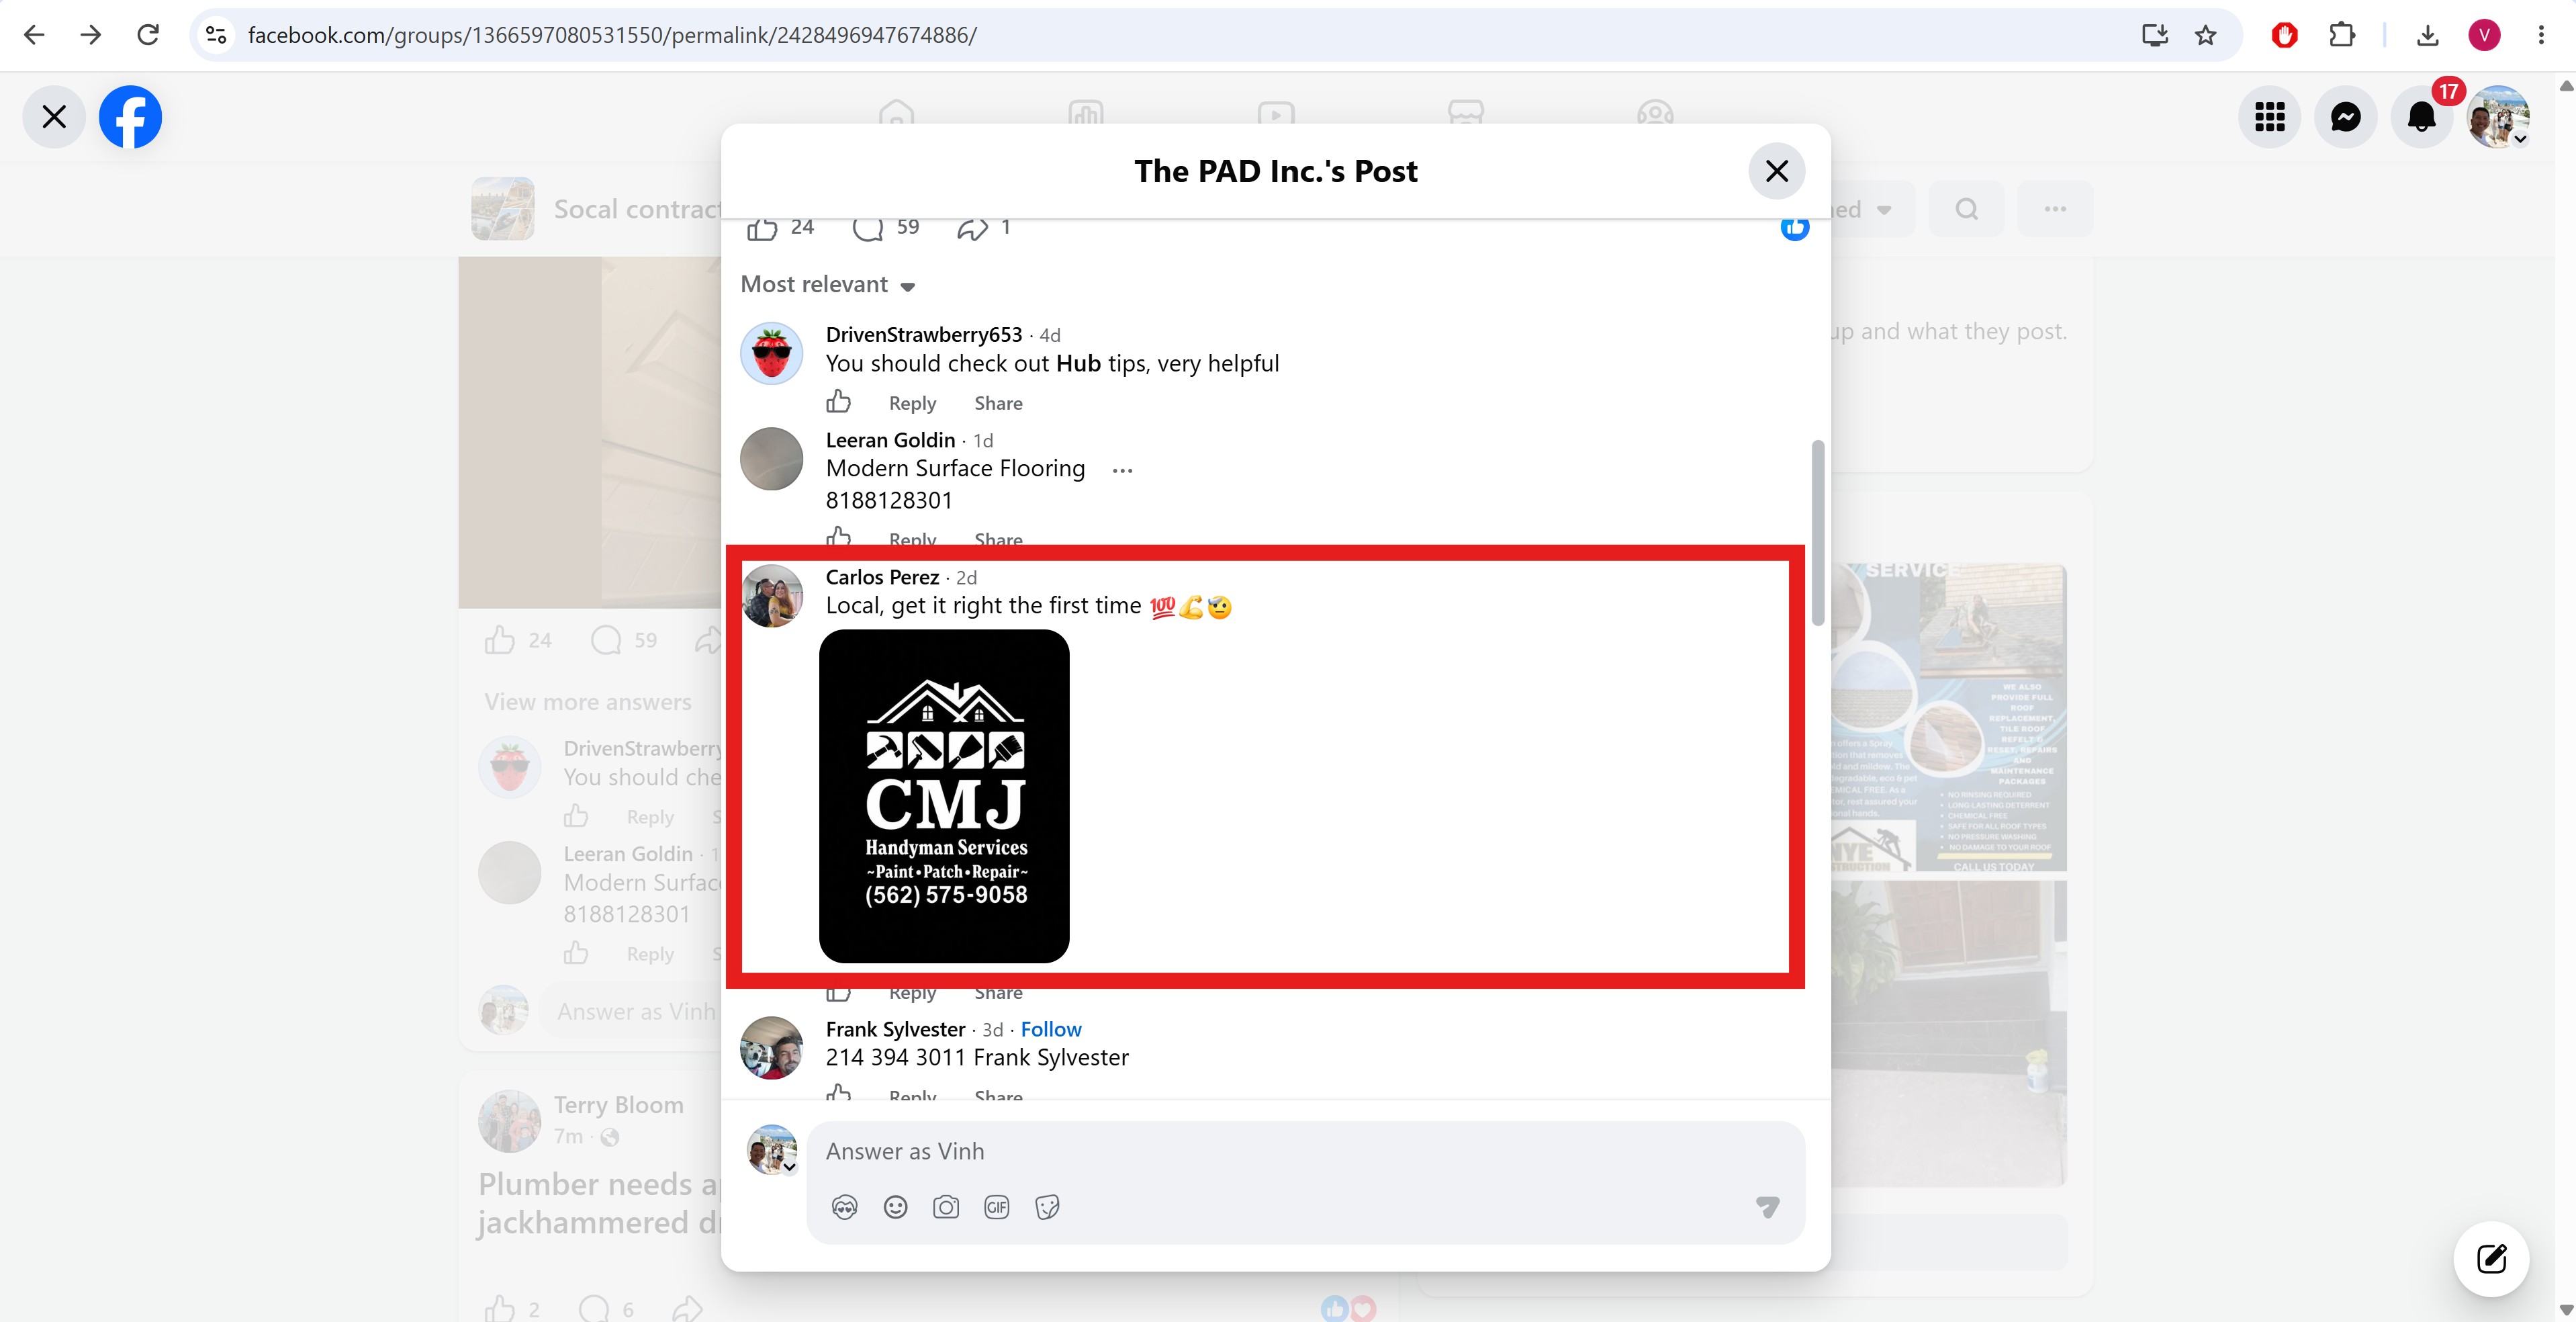Viewport: 2576px width, 1322px height.
Task: Open Carlos Perez's profile picture
Action: pos(771,596)
